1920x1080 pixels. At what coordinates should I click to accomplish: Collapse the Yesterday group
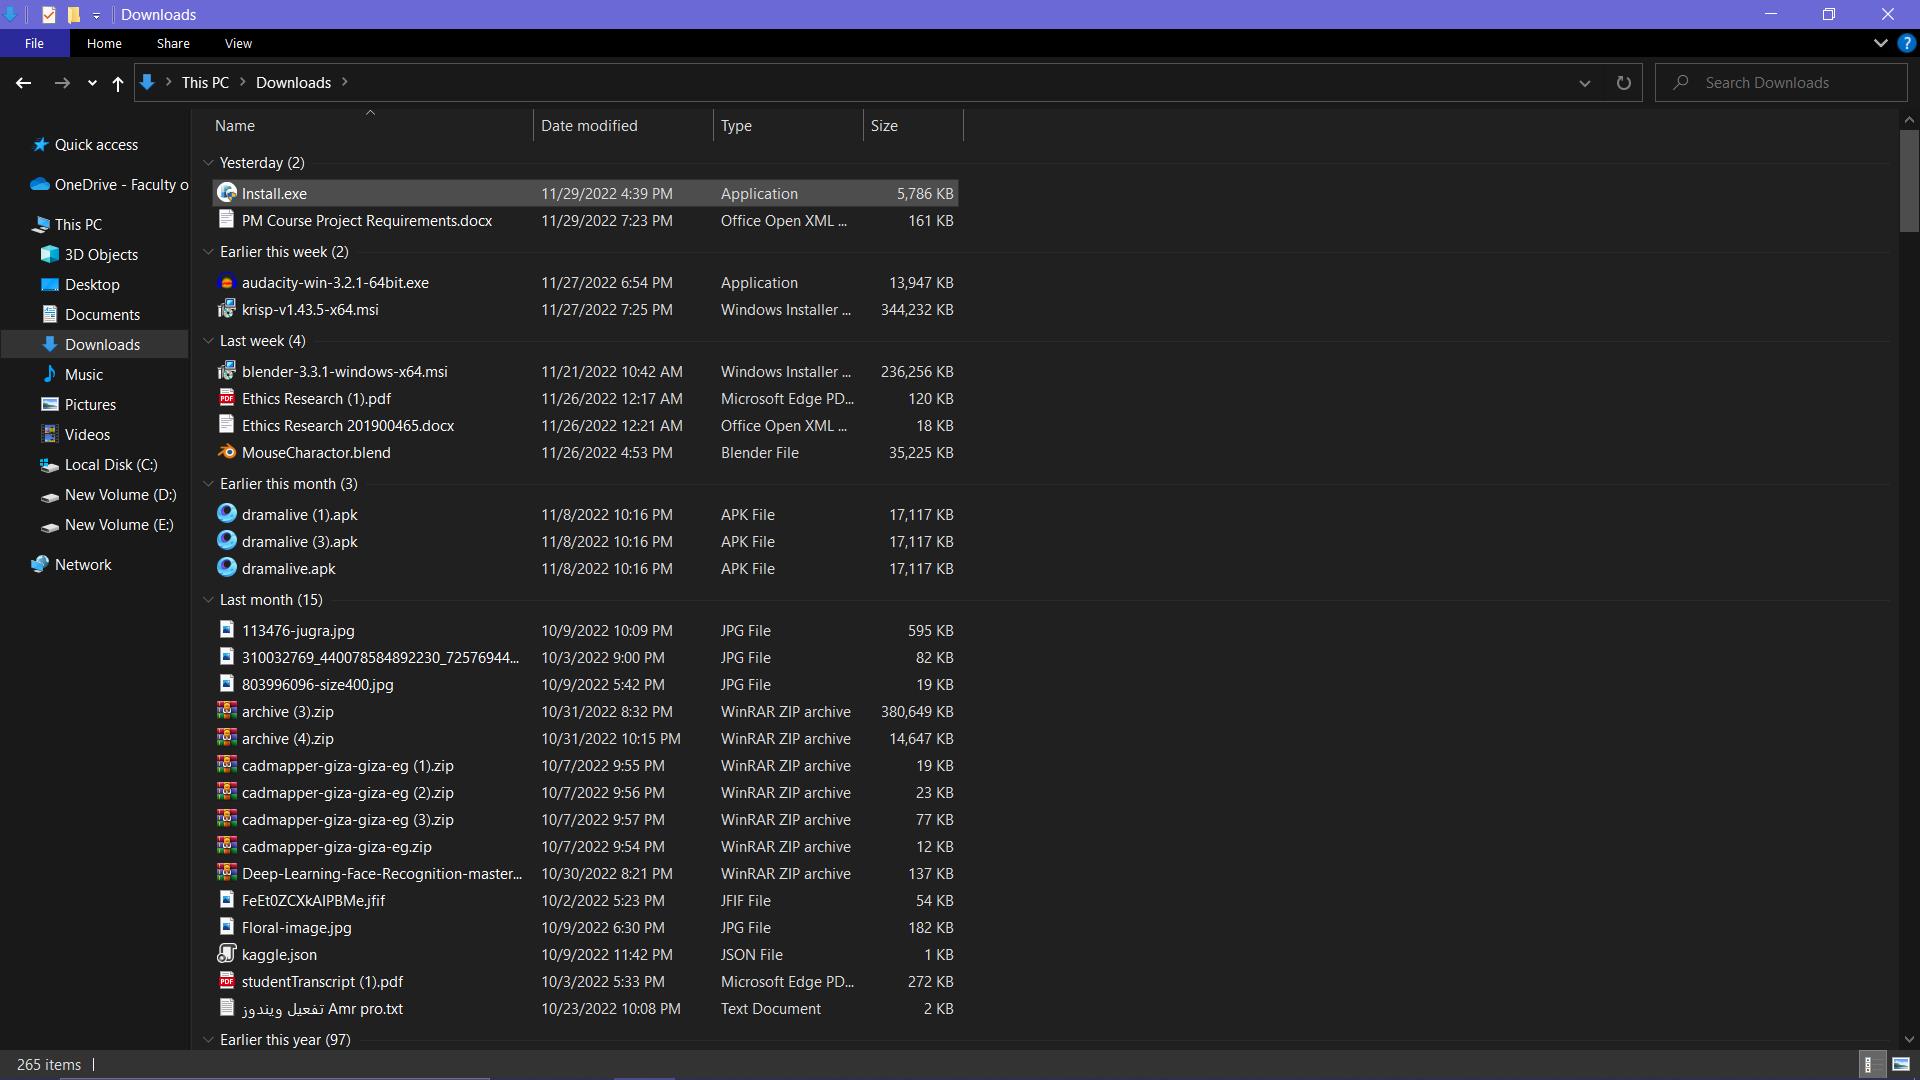(x=208, y=163)
